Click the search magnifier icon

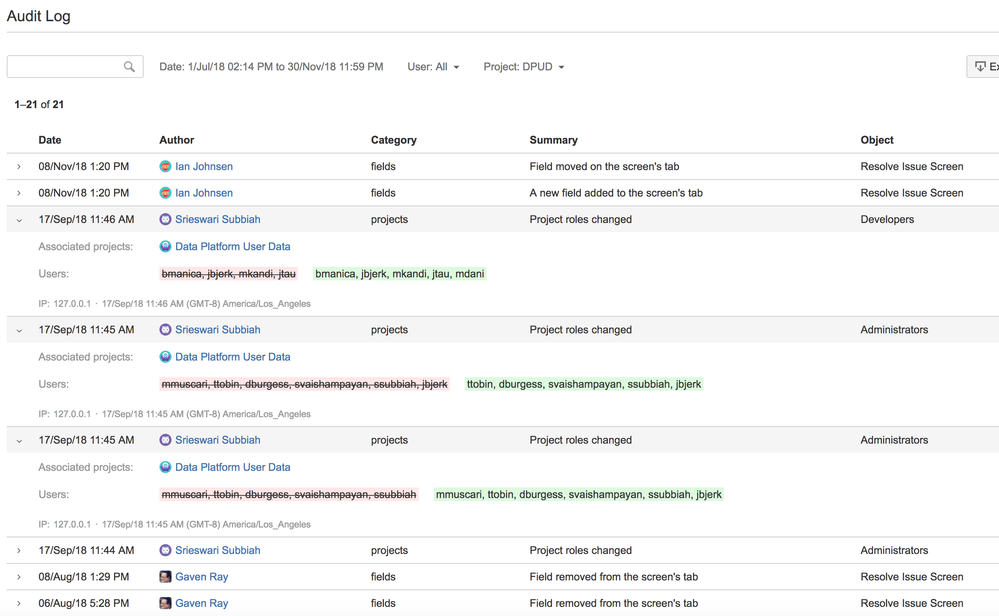129,66
